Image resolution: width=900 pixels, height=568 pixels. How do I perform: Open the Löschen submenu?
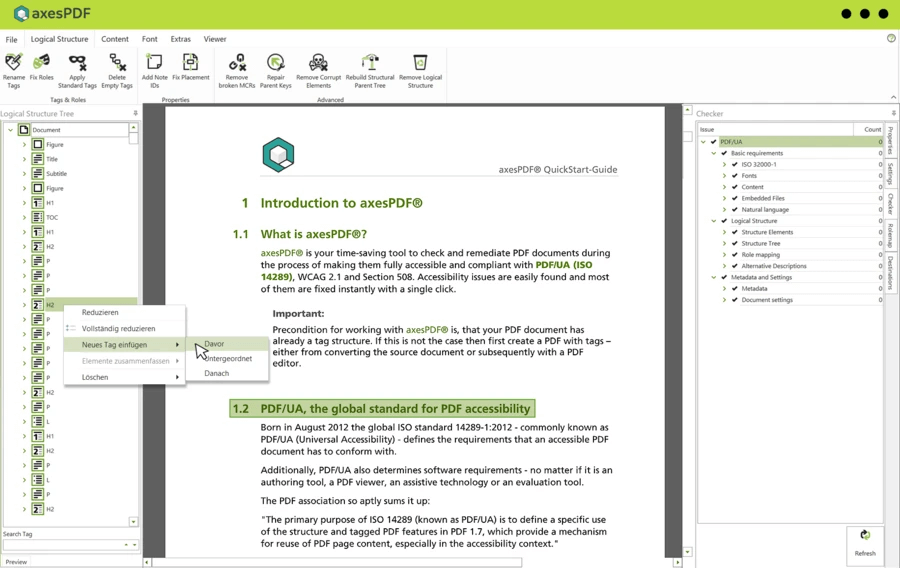[x=125, y=377]
